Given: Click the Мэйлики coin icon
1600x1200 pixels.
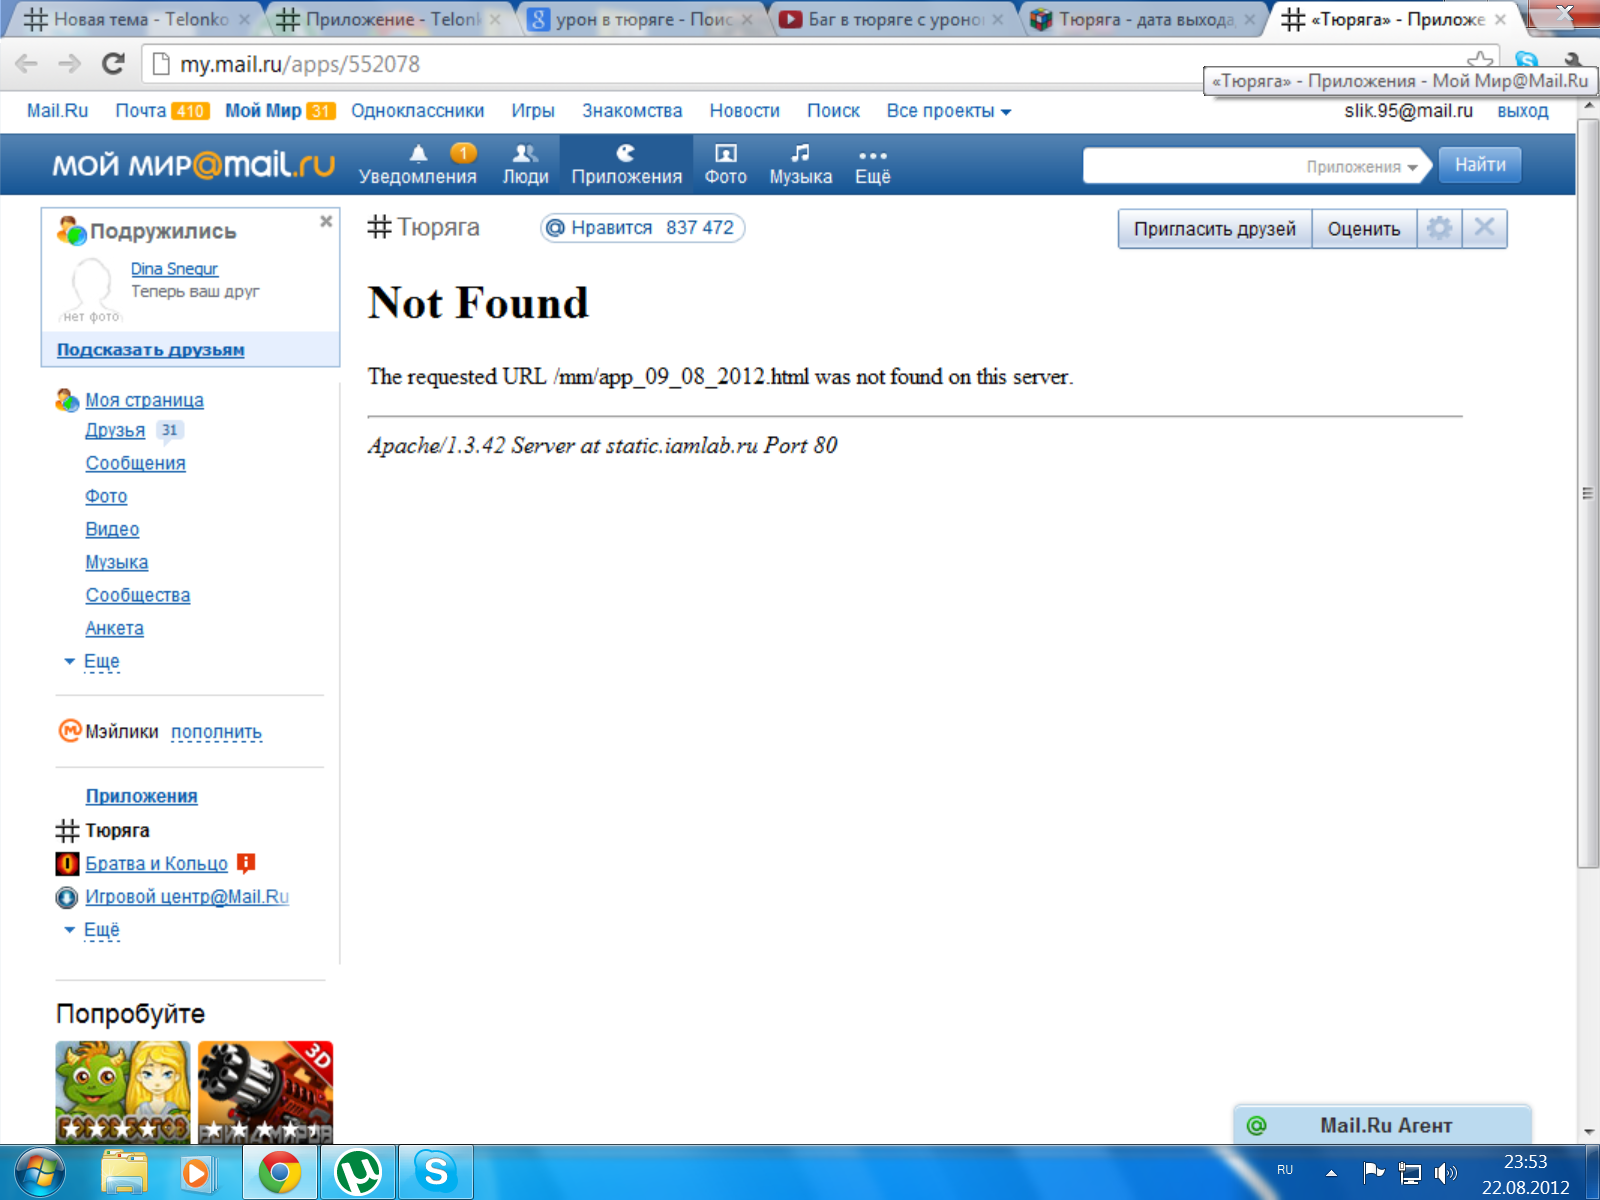Looking at the screenshot, I should tap(69, 731).
